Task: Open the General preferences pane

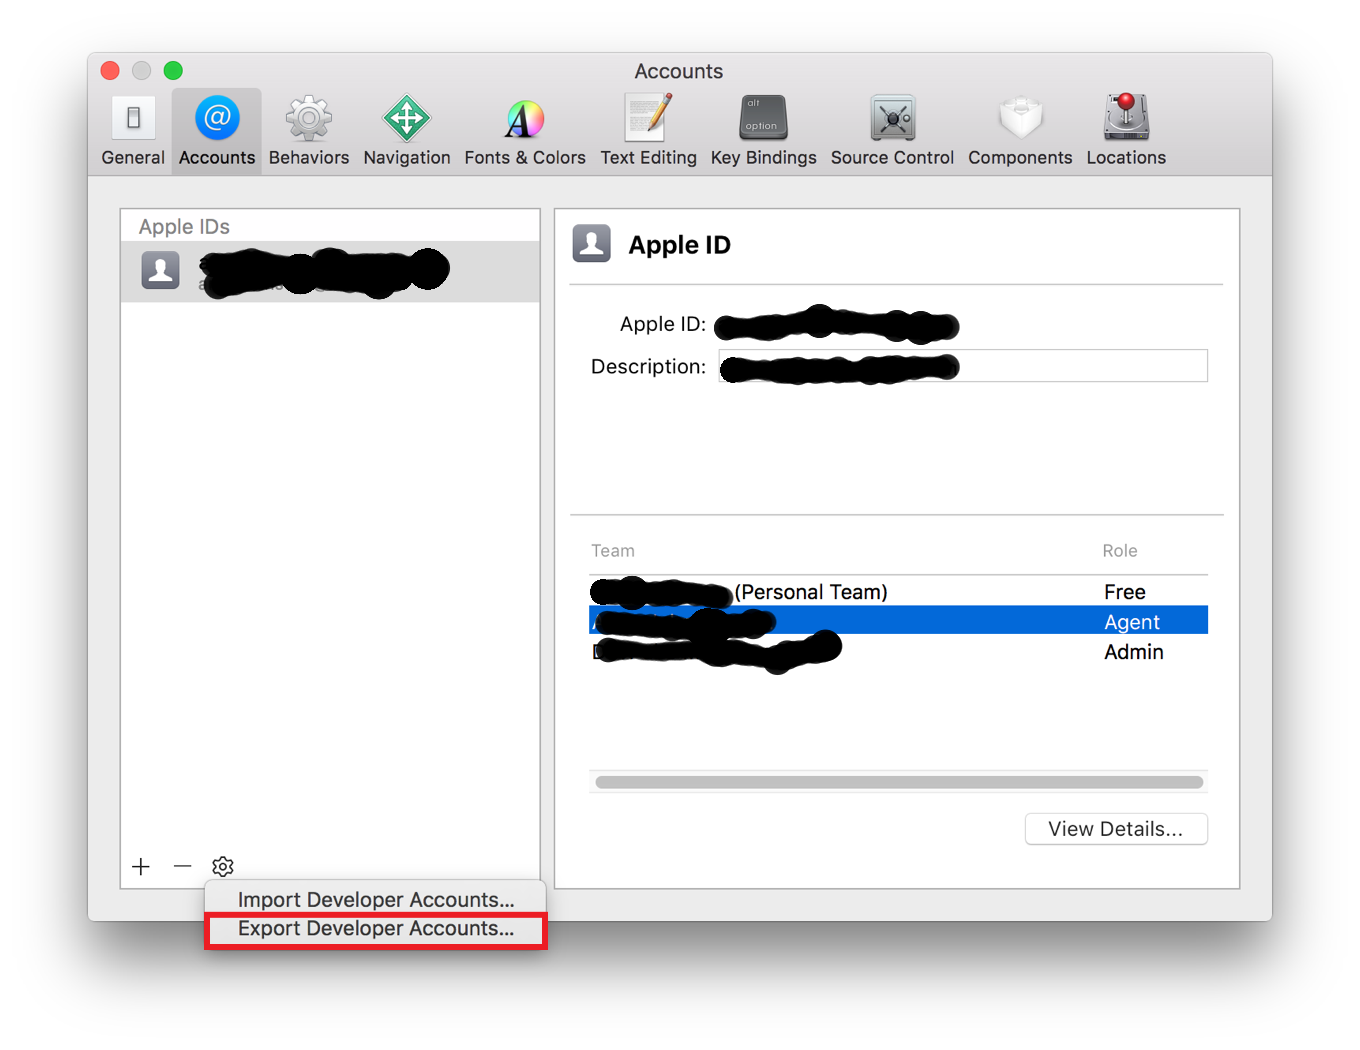Action: coord(133,131)
